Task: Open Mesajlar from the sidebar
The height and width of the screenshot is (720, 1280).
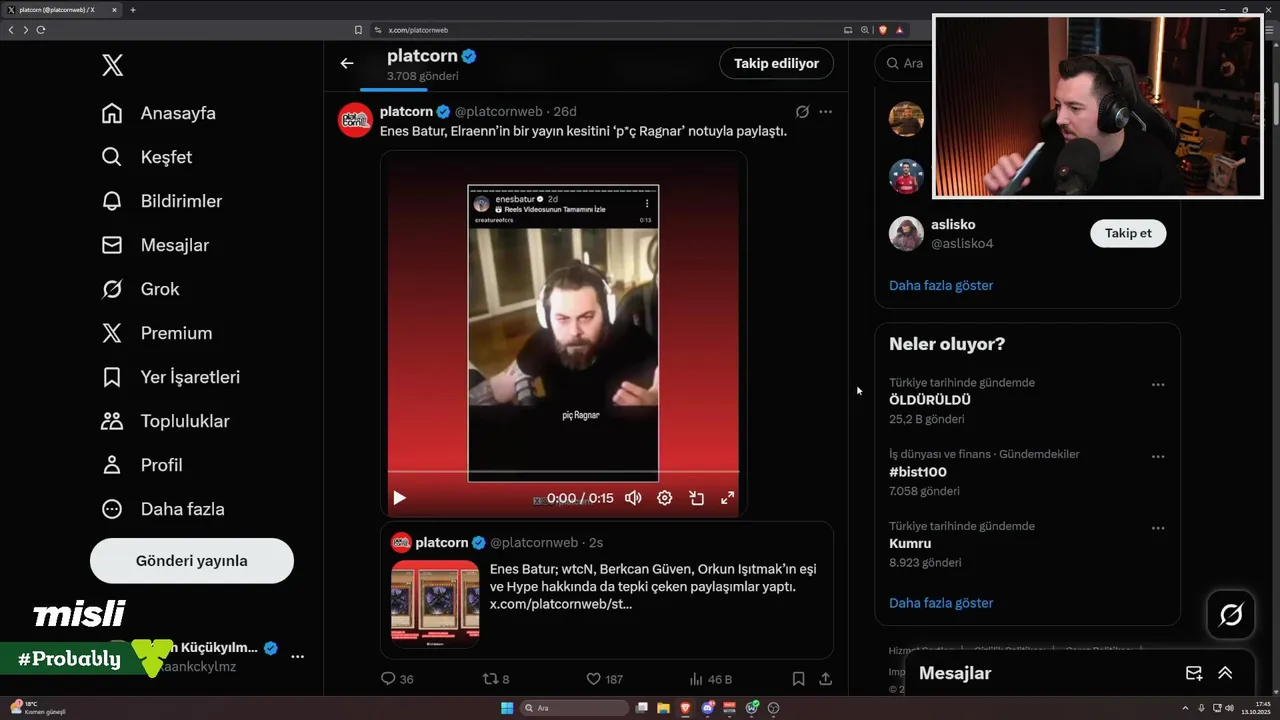Action: pyautogui.click(x=155, y=245)
